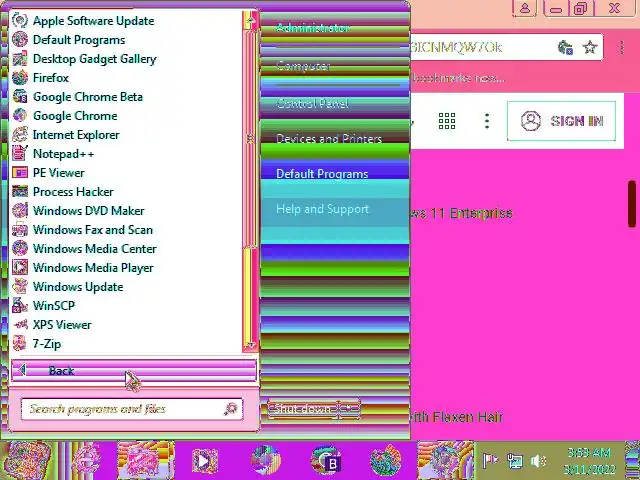Bookmark this page with the star icon in Chrome
640x480 pixels.
(589, 47)
